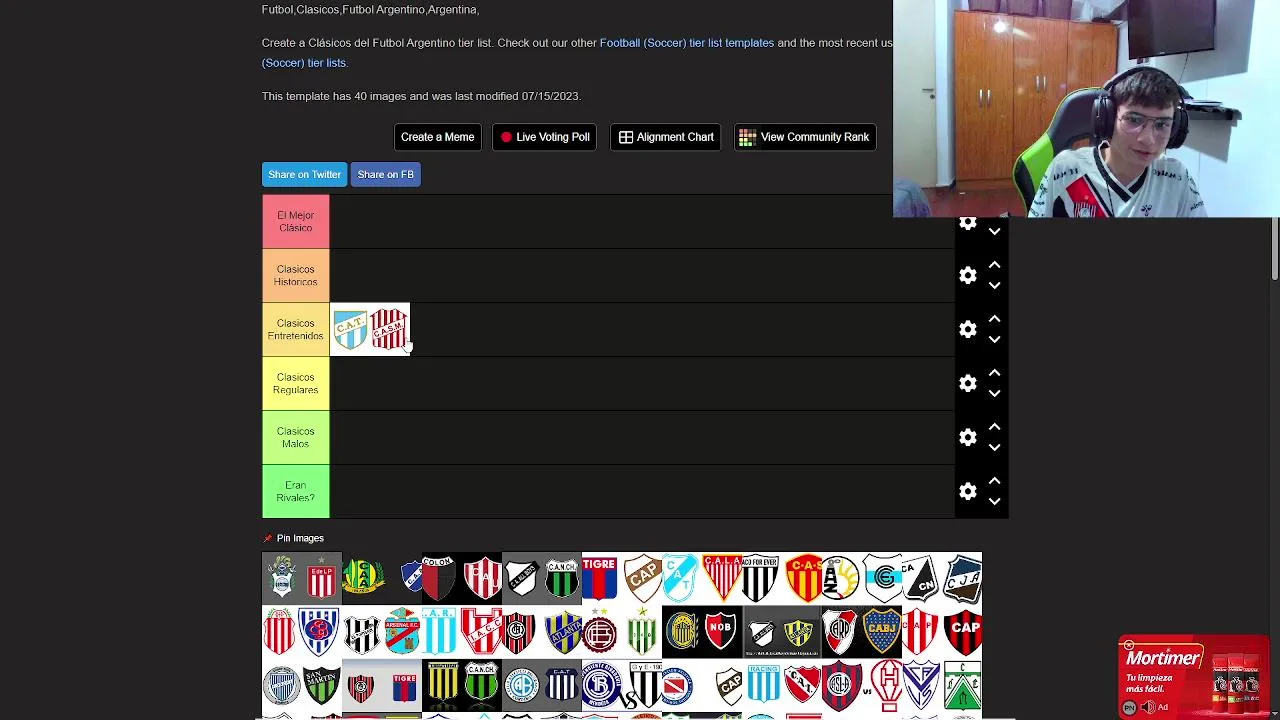The height and width of the screenshot is (720, 1280).
Task: Pick the Gimnasia vs Estudiantes (EdeLP) image
Action: [302, 578]
